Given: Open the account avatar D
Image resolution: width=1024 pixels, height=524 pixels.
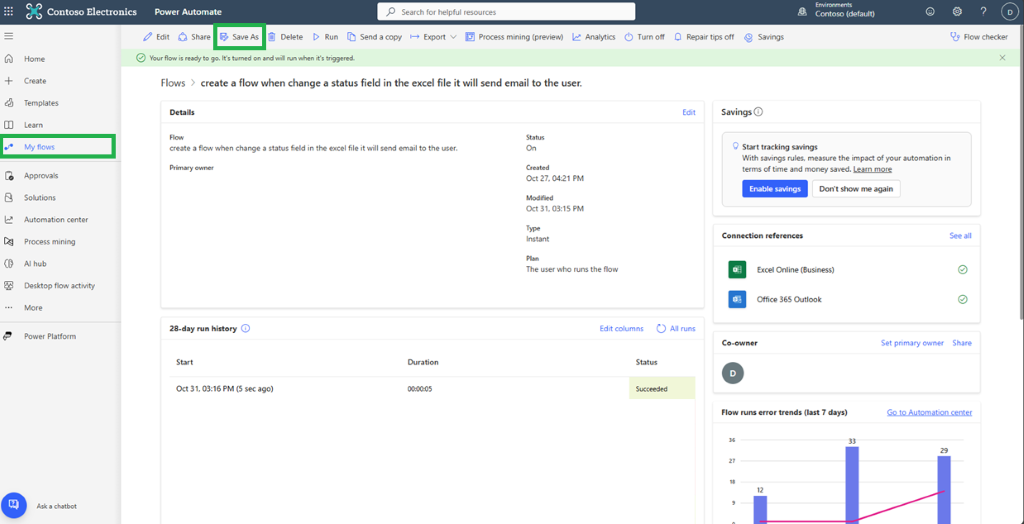Looking at the screenshot, I should coord(1009,12).
